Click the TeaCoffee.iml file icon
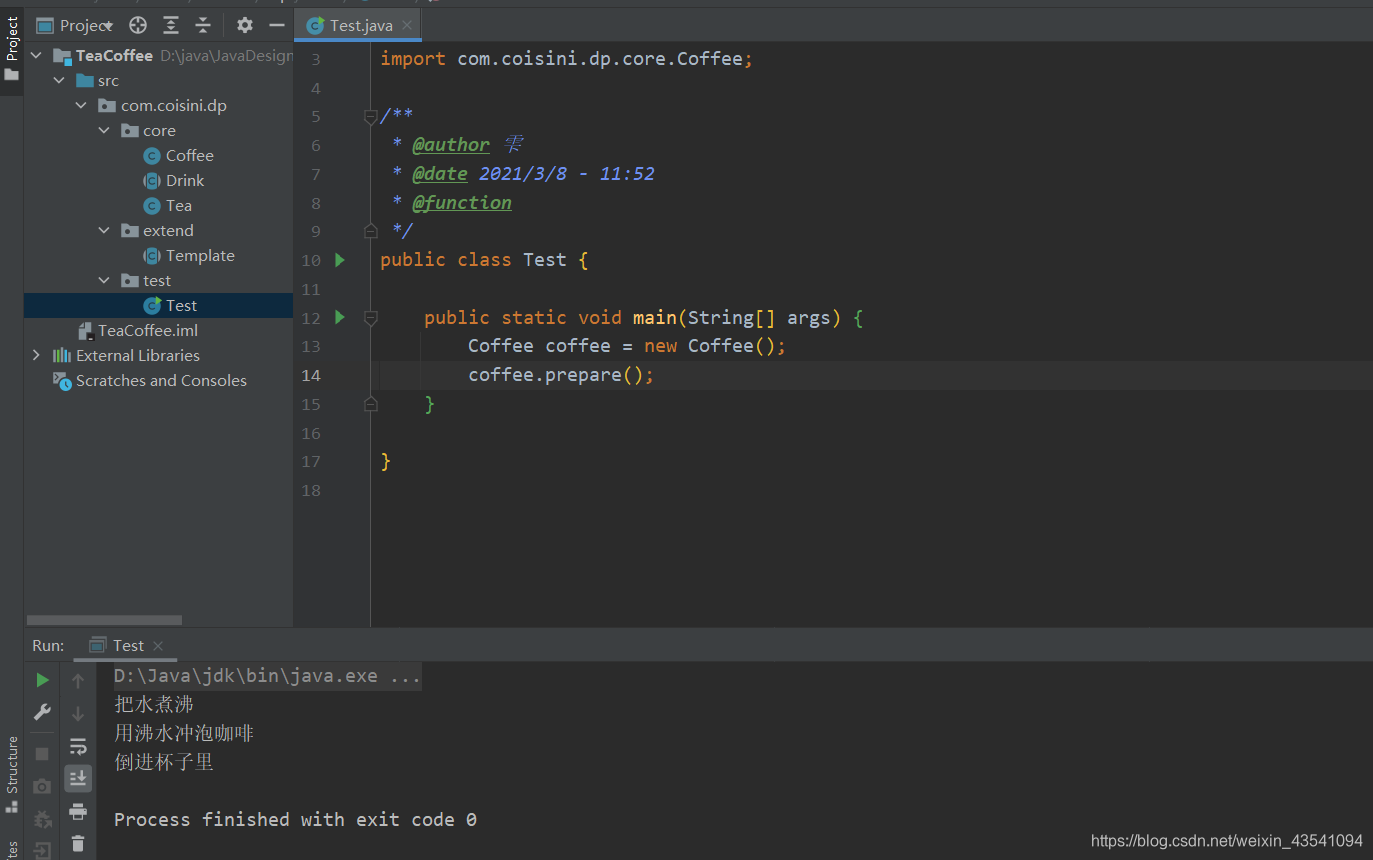 [86, 331]
